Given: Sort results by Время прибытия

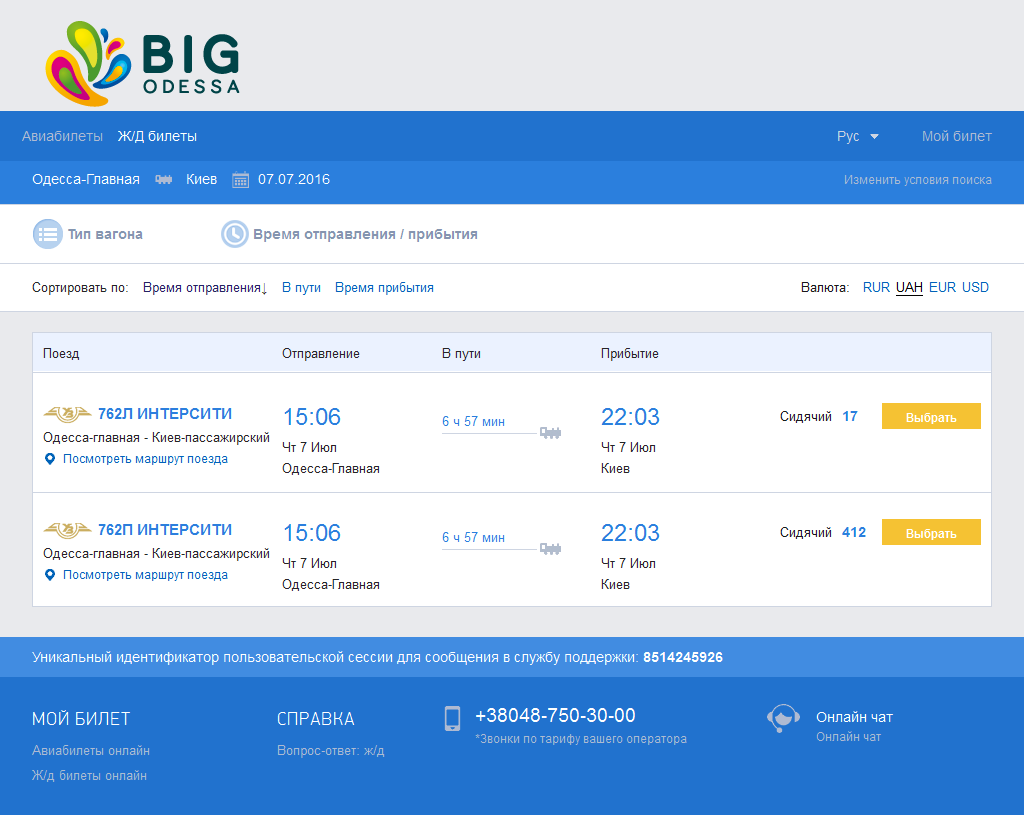Looking at the screenshot, I should [384, 288].
